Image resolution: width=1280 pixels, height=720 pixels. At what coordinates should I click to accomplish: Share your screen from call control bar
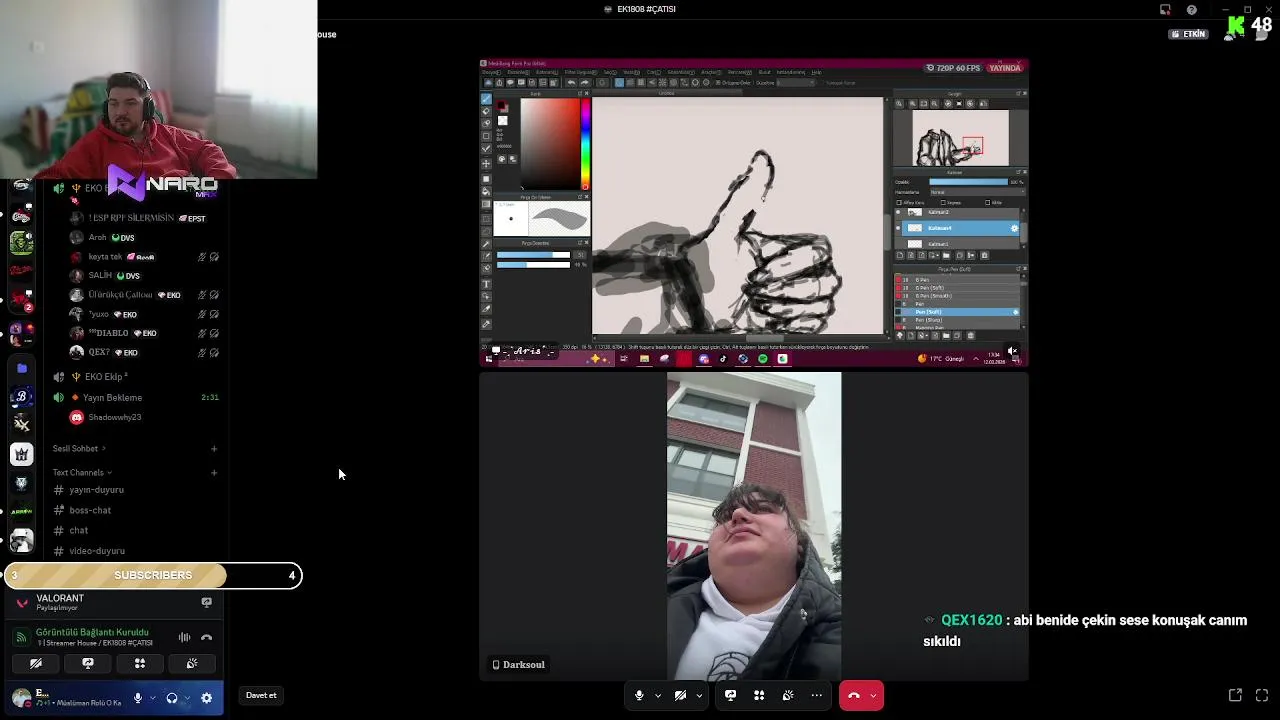point(730,695)
